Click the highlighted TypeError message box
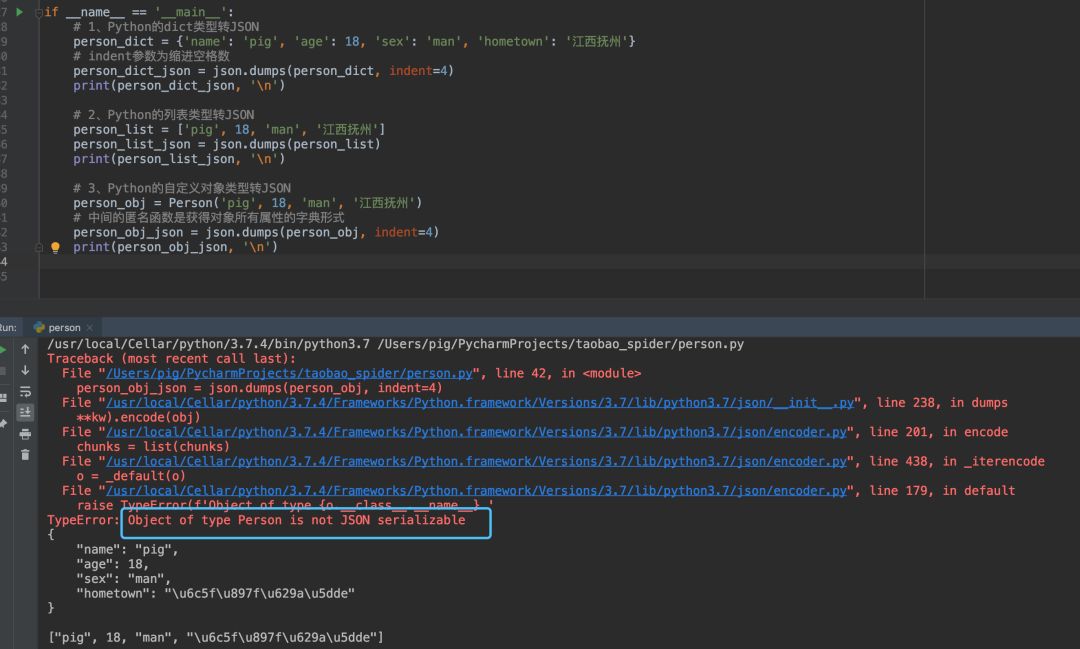 (305, 521)
